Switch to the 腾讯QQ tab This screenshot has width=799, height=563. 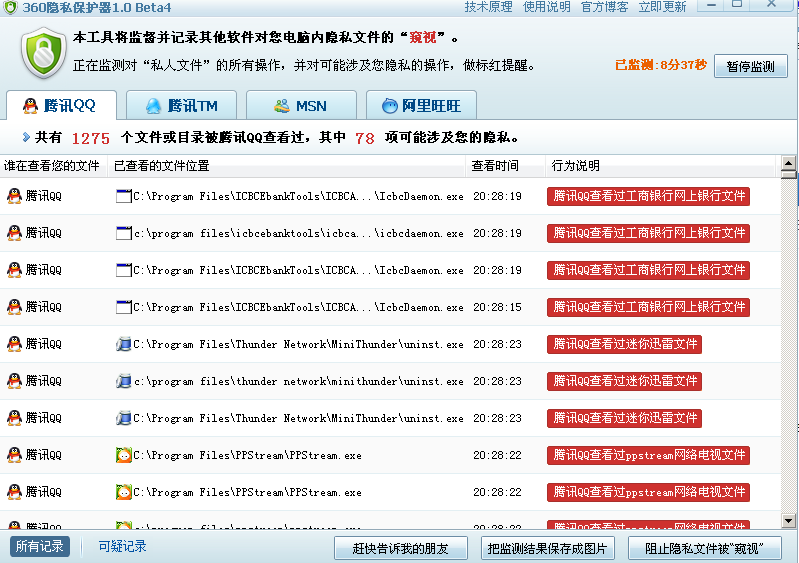(62, 105)
